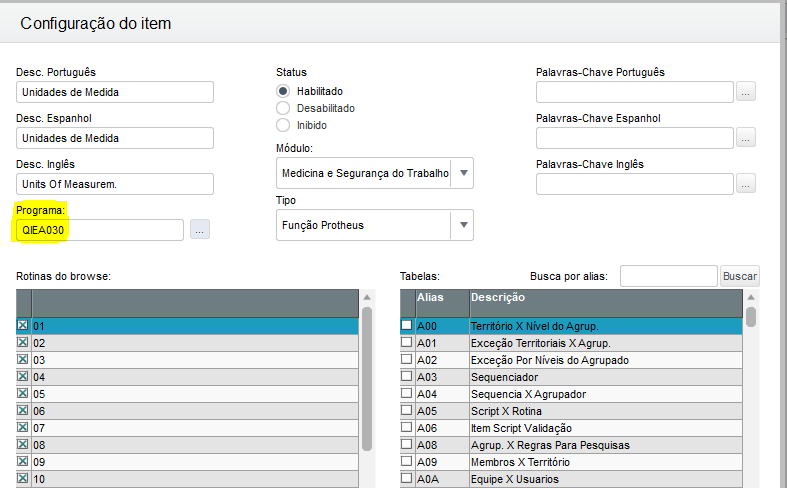
Task: Uncheck the routine 10 checkbox
Action: pos(23,478)
